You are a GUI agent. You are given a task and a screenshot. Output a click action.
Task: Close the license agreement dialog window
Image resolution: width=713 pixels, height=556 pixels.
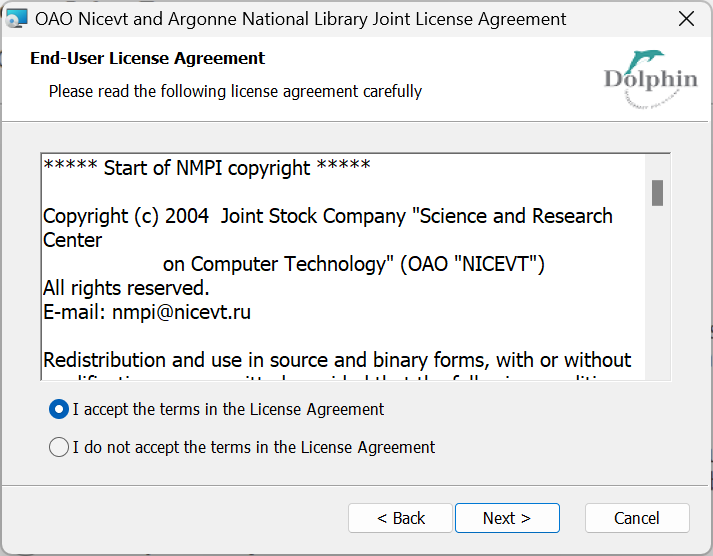tap(686, 19)
